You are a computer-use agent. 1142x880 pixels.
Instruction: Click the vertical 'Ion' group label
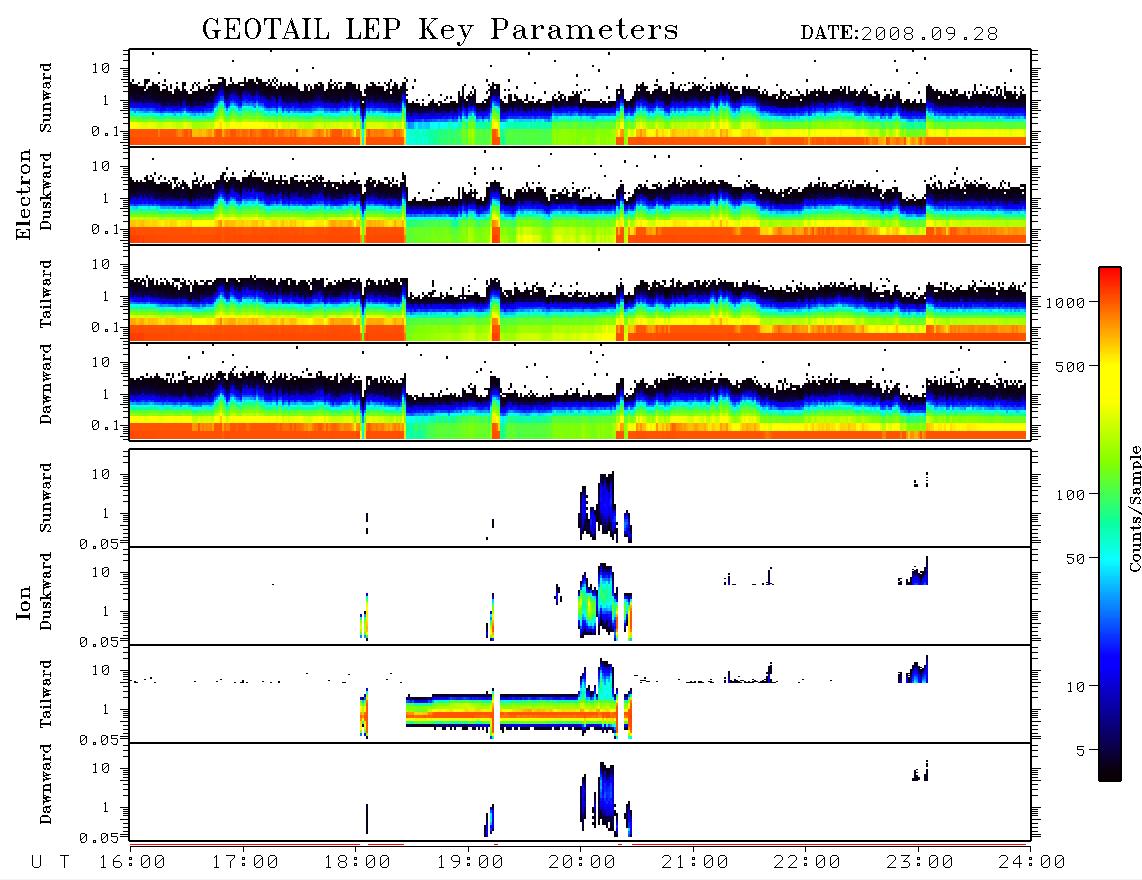click(24, 602)
